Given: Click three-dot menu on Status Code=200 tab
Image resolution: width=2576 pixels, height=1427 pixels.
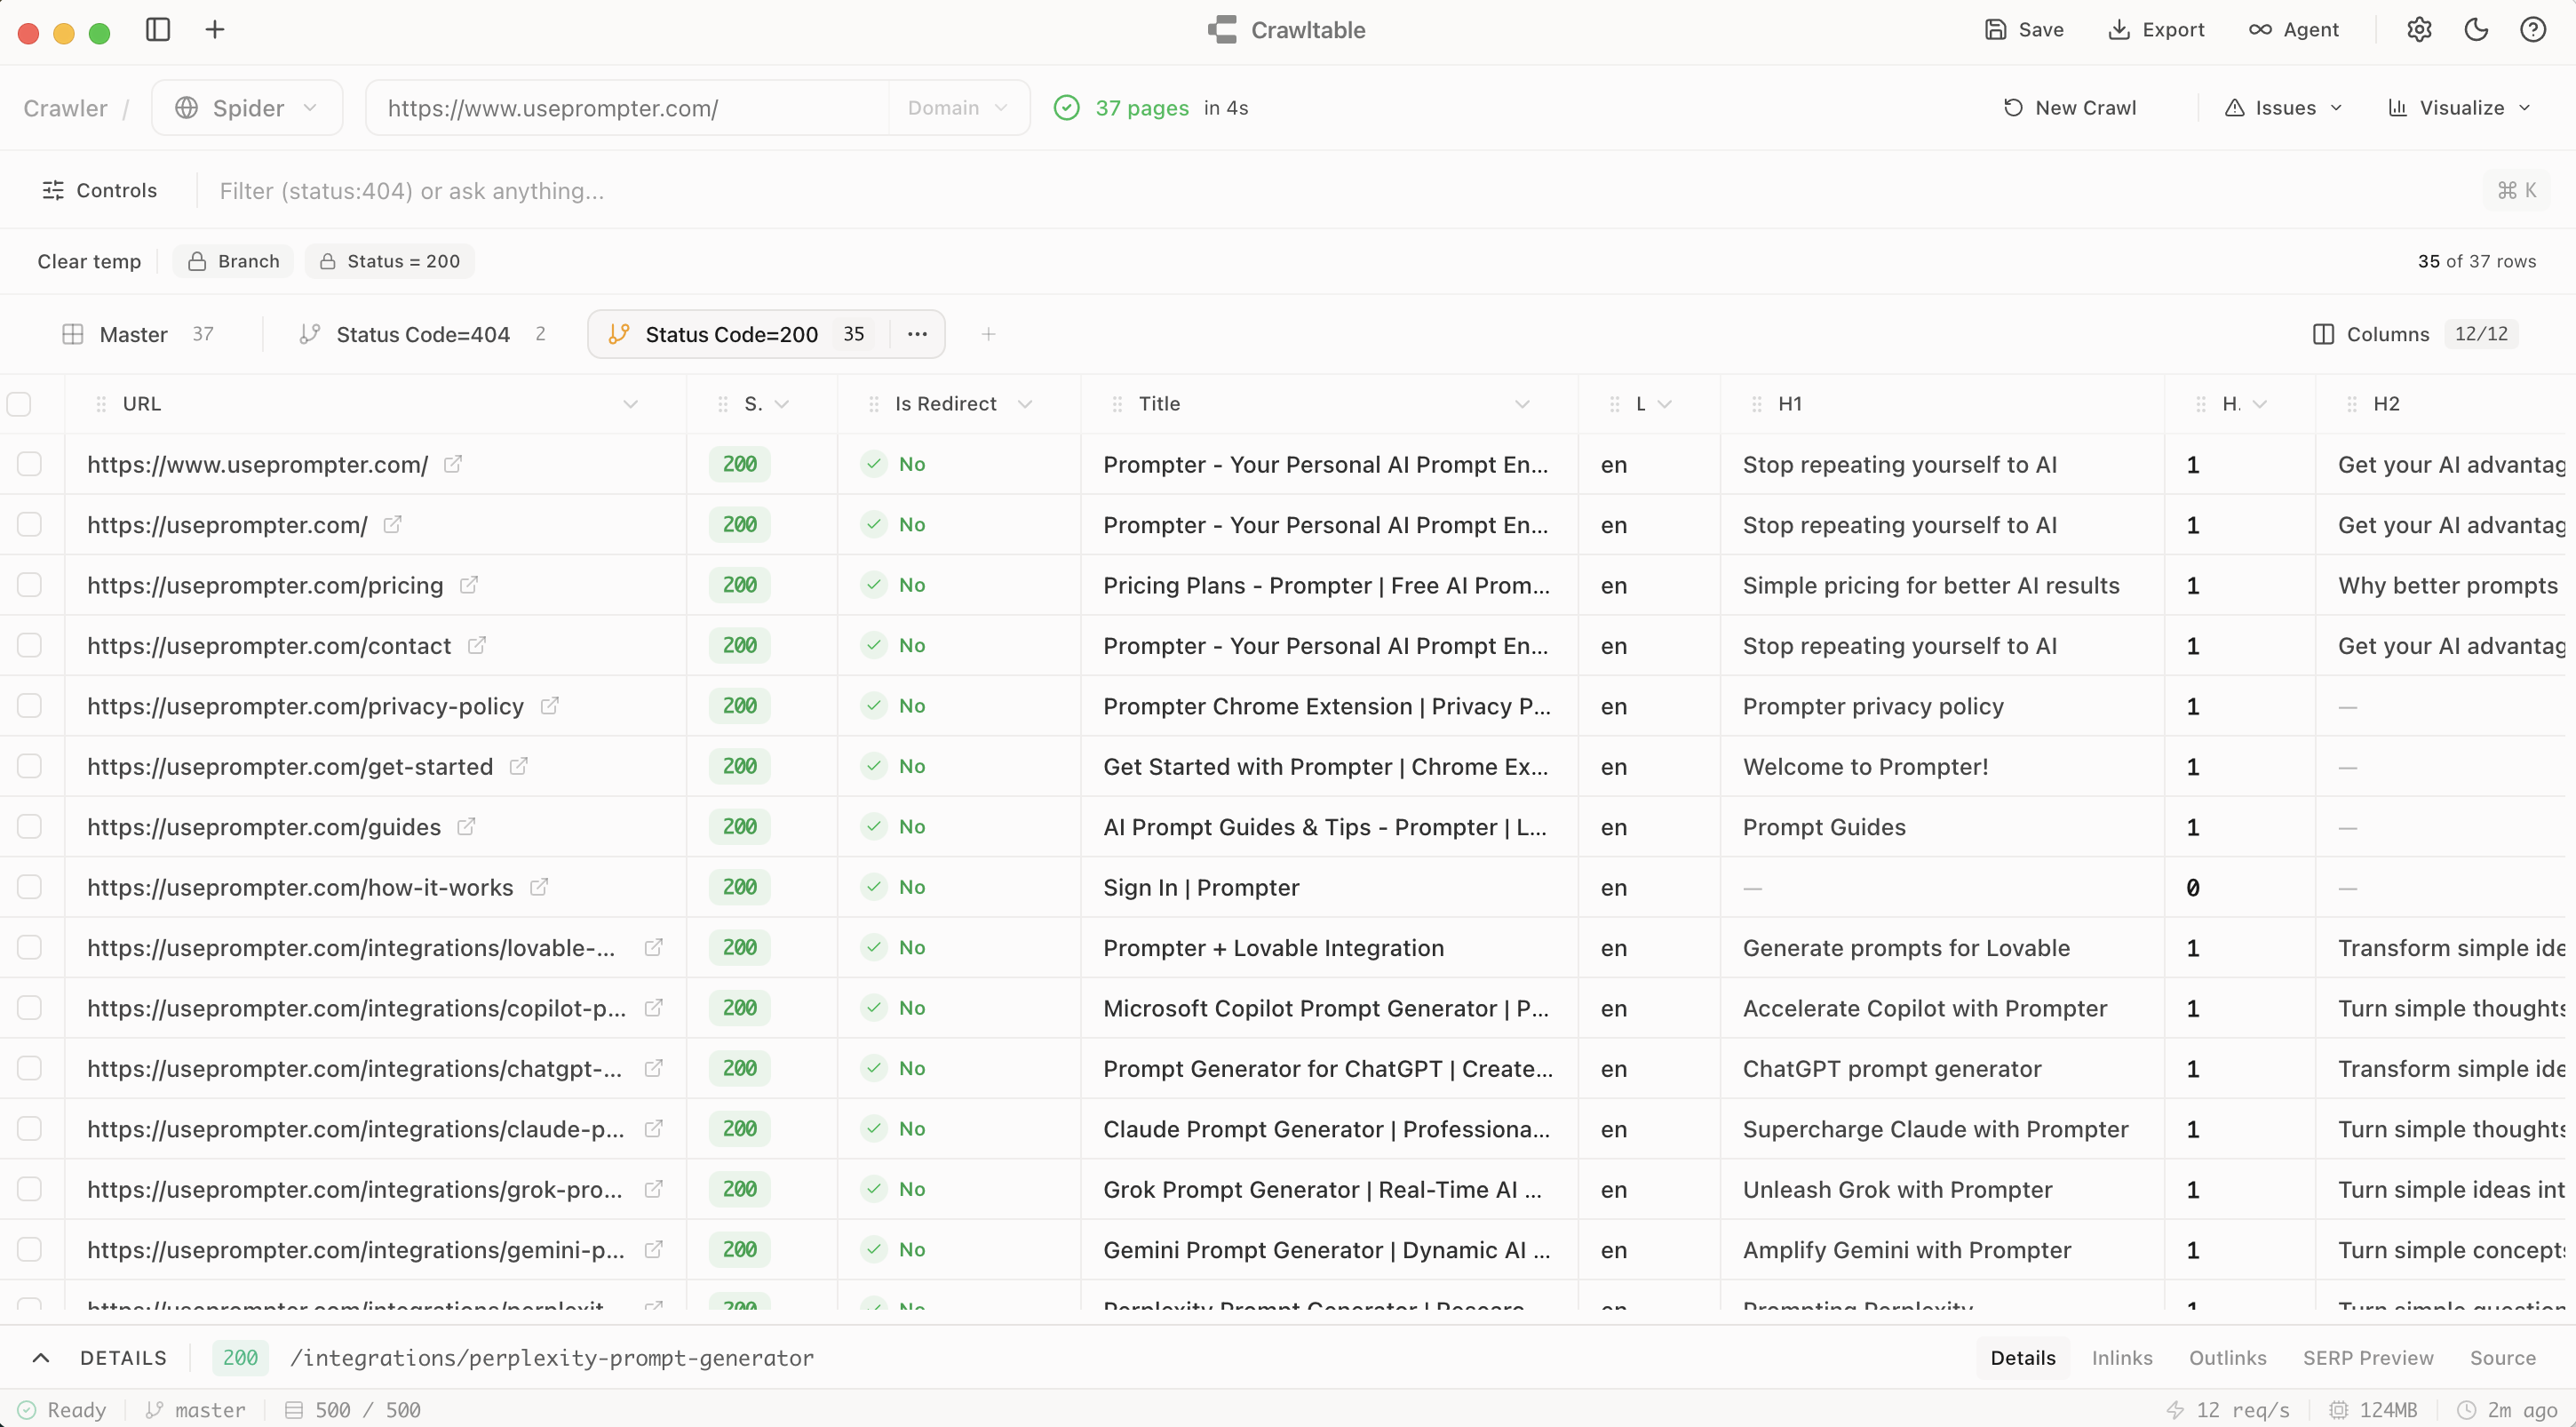Looking at the screenshot, I should click(917, 334).
